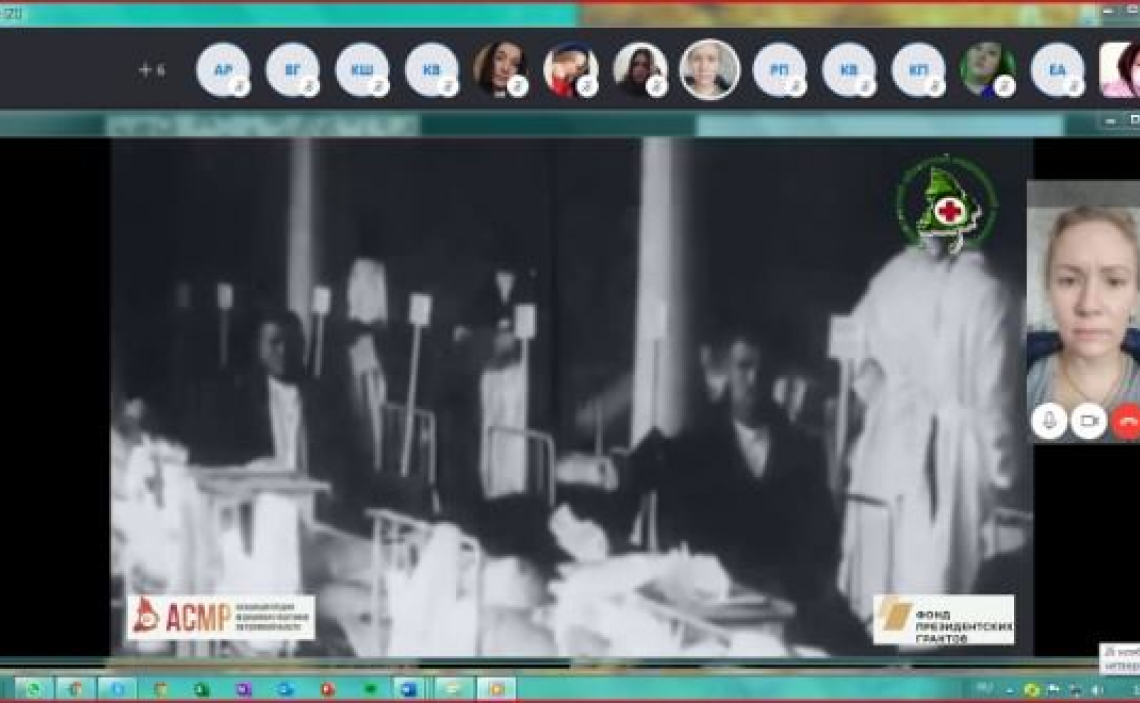
Task: Open participant КШ's avatar
Action: tap(362, 70)
